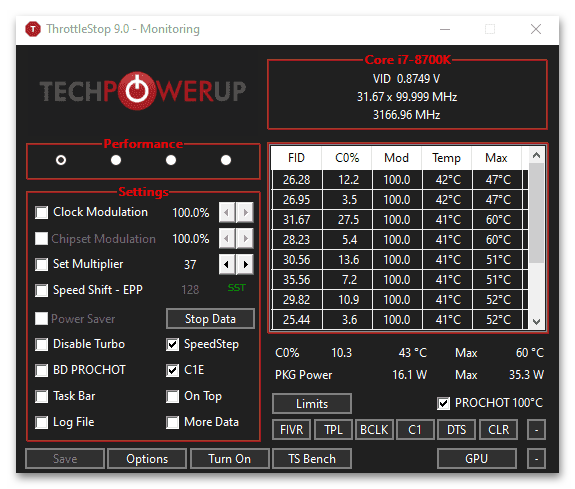Toggle the PROCHOT 100°C checkbox
The height and width of the screenshot is (489, 575).
click(443, 404)
